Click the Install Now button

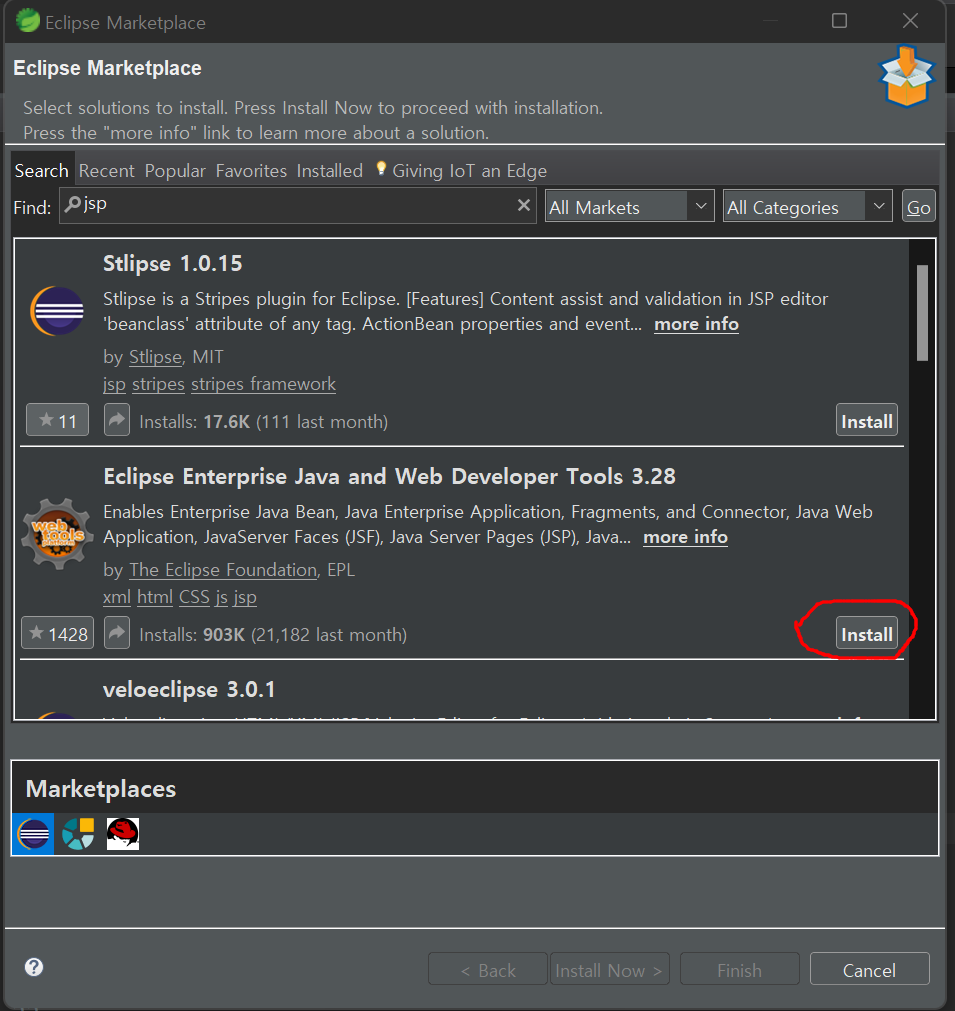(609, 969)
